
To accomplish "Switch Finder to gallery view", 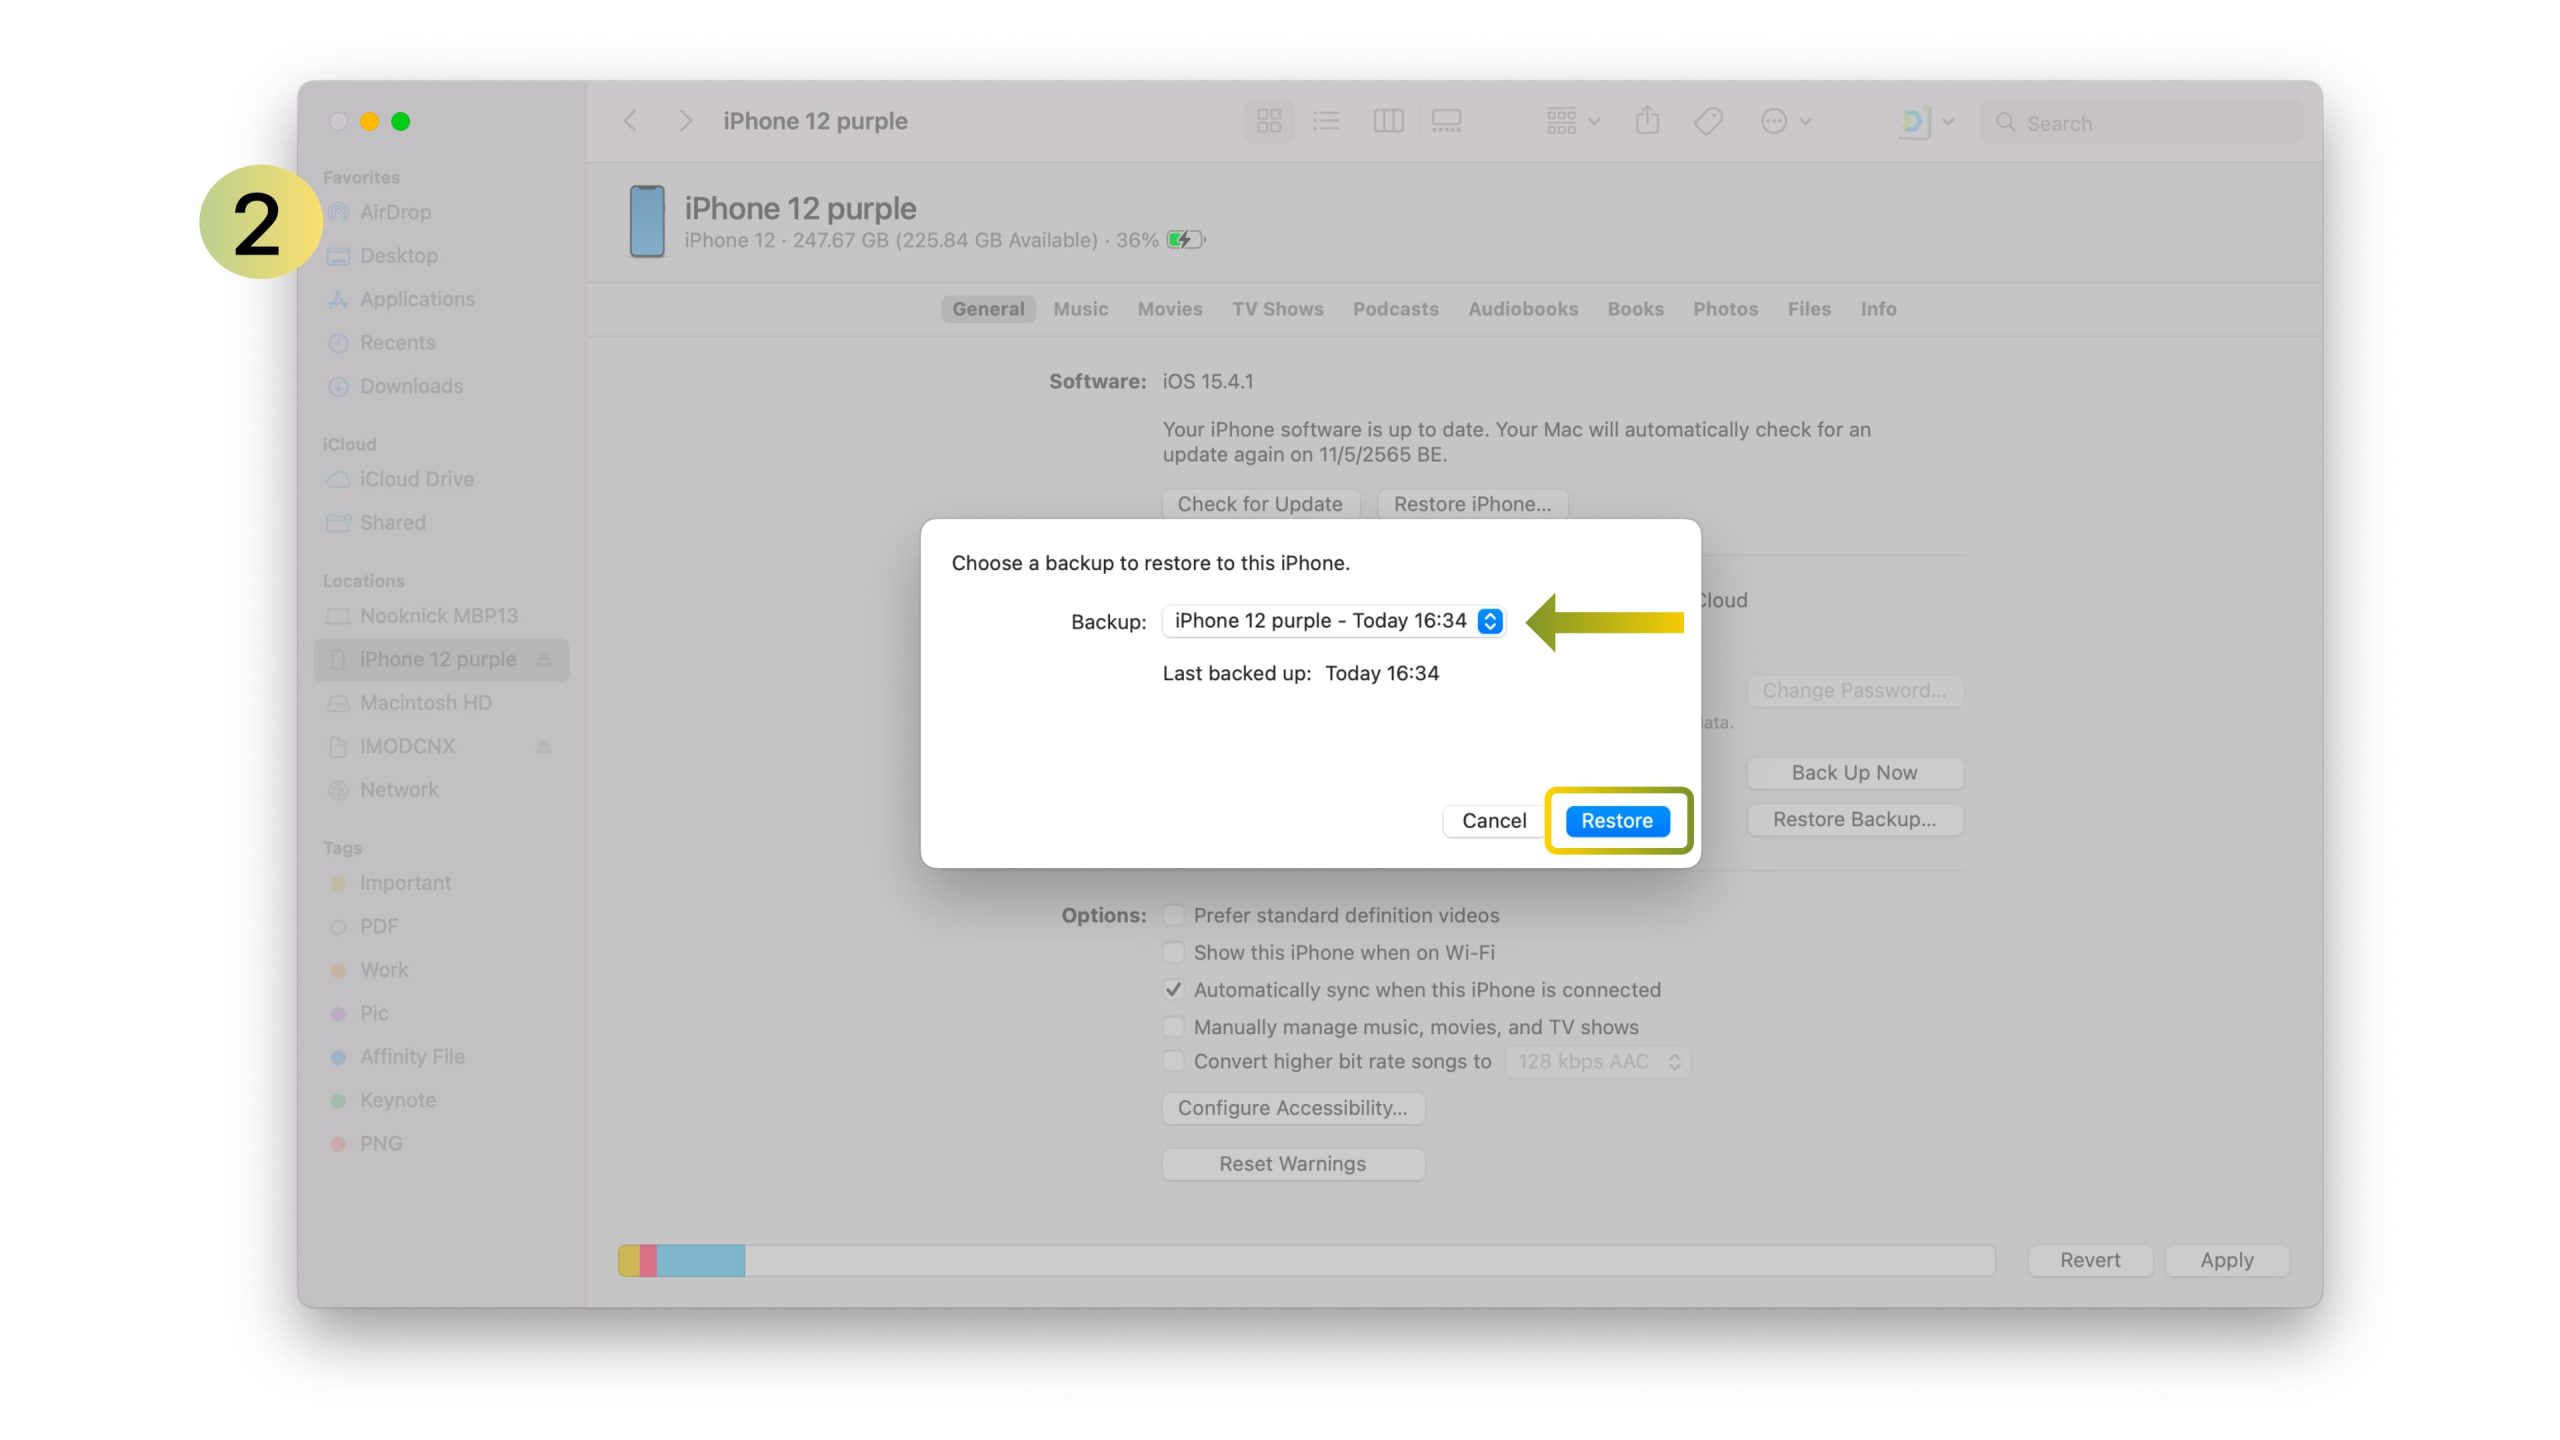I will tap(1446, 121).
